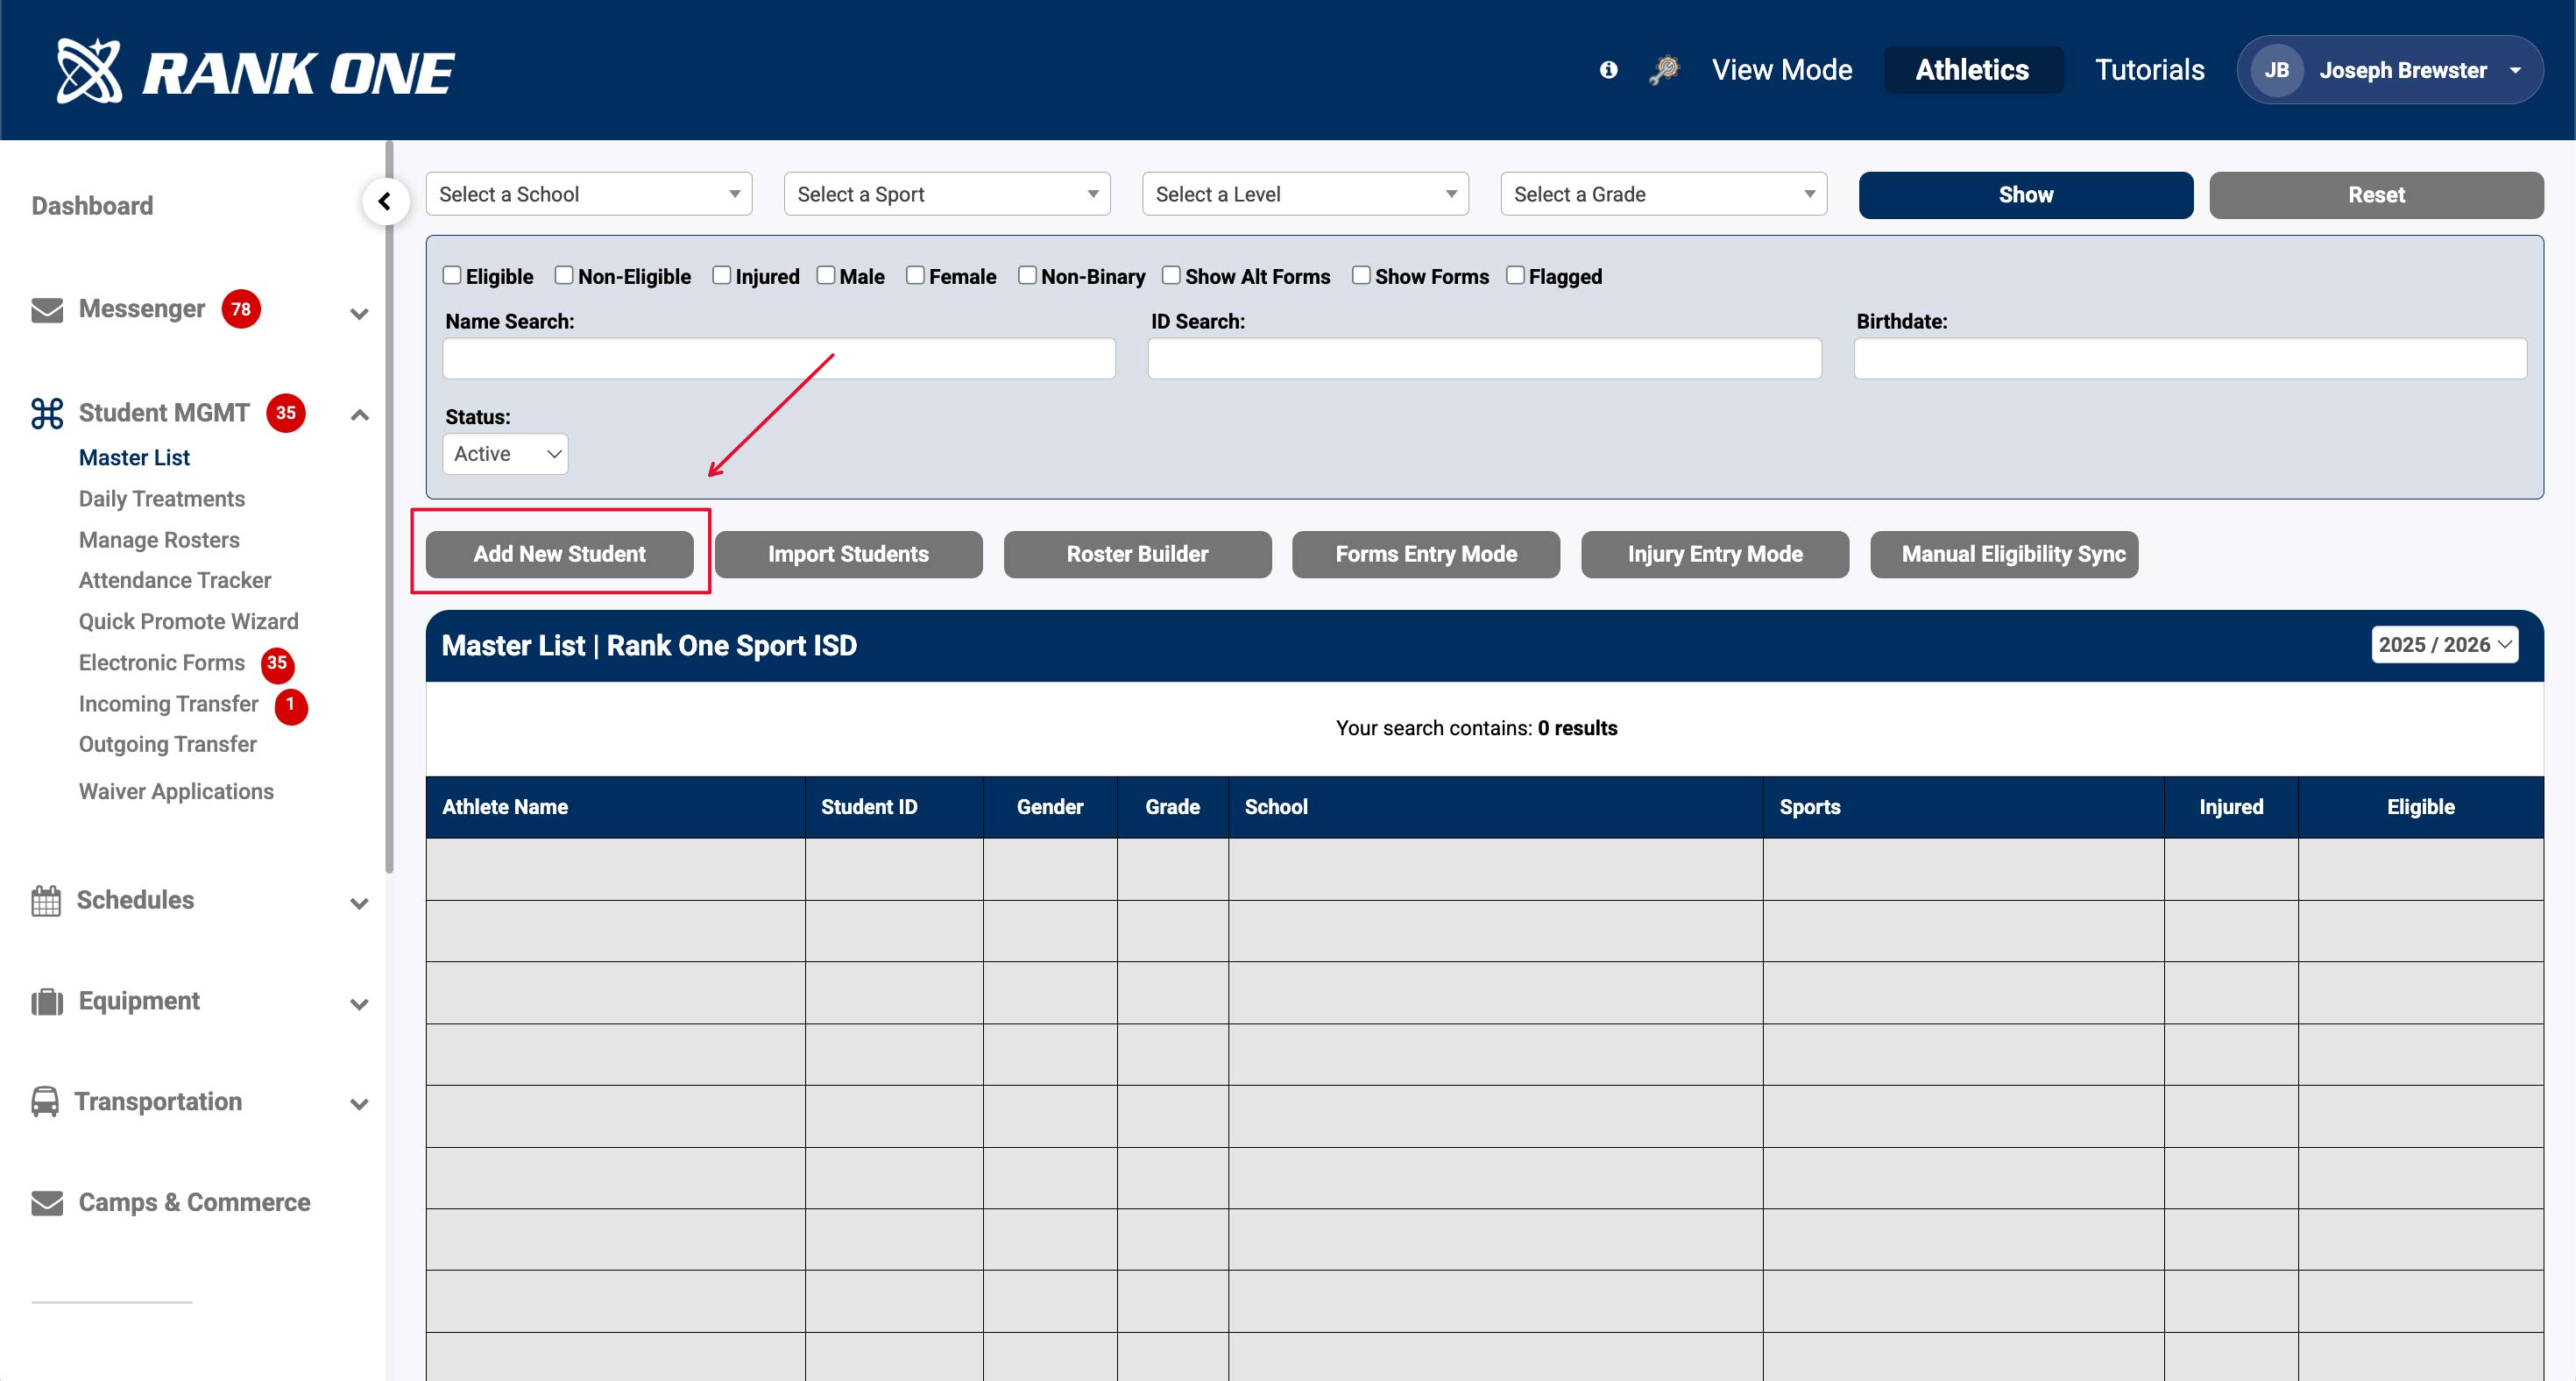Switch to Injury Entry Mode
Screen dimensions: 2576x1381
click(x=1714, y=554)
